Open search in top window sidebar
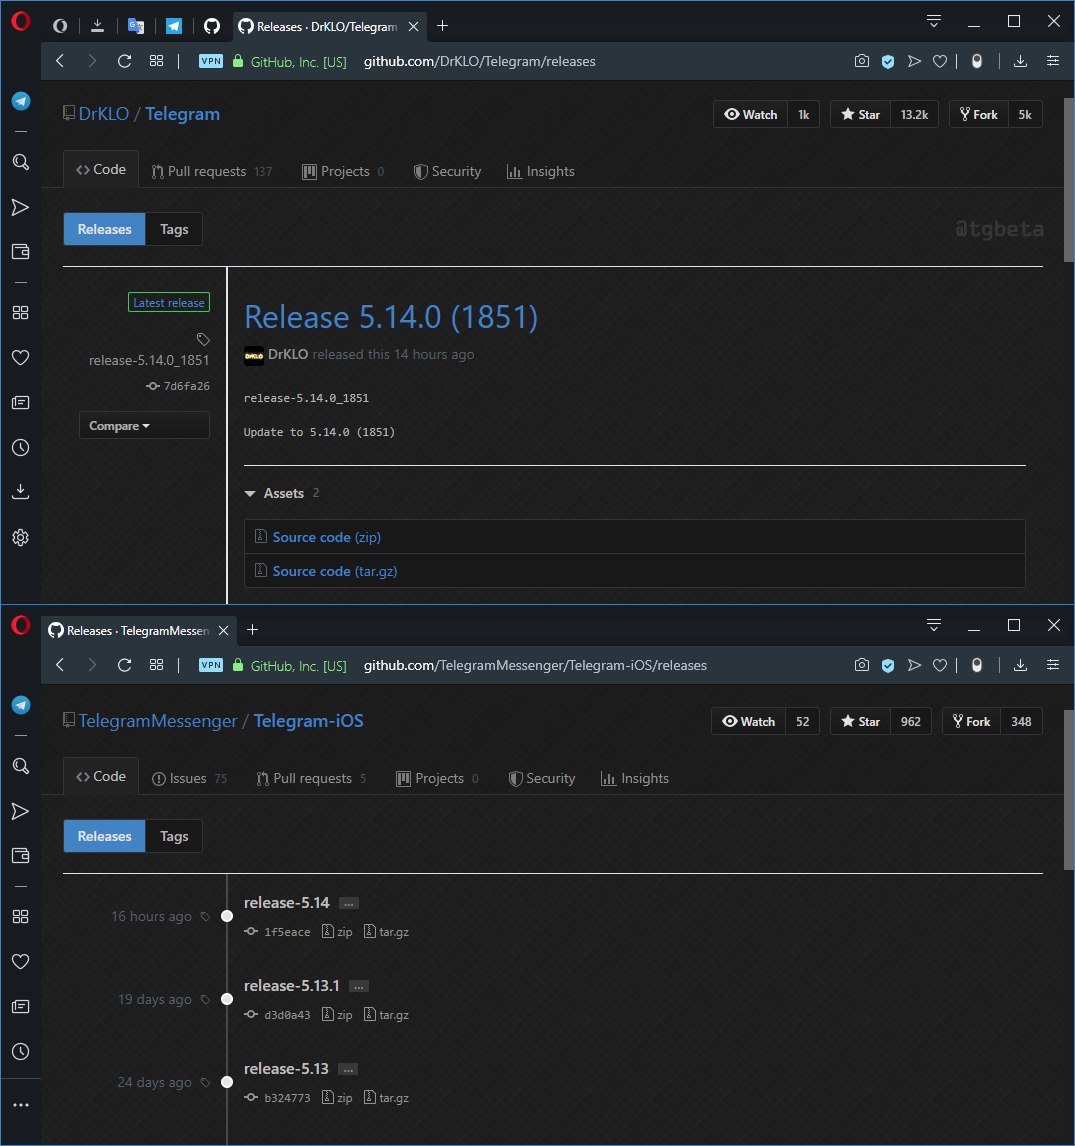 point(20,162)
